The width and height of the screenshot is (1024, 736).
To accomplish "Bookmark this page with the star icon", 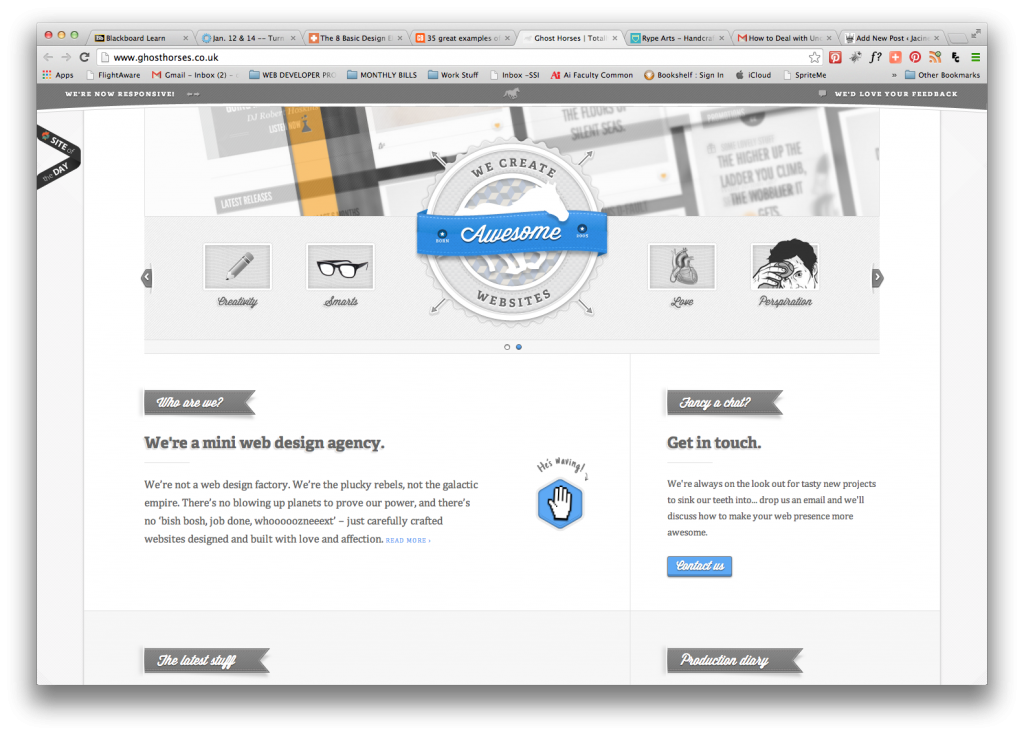I will pos(814,57).
